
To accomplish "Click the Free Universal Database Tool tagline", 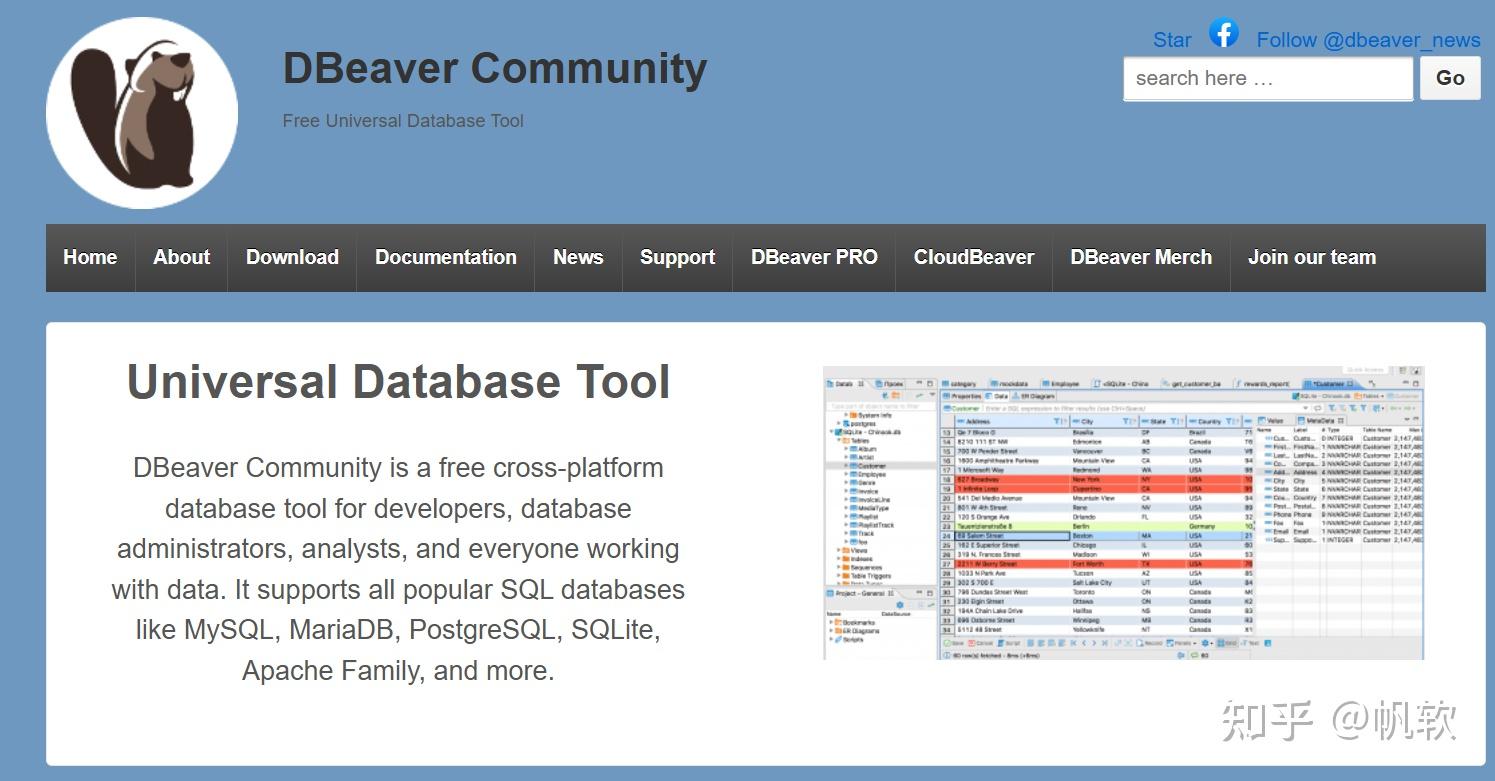I will tap(403, 121).
